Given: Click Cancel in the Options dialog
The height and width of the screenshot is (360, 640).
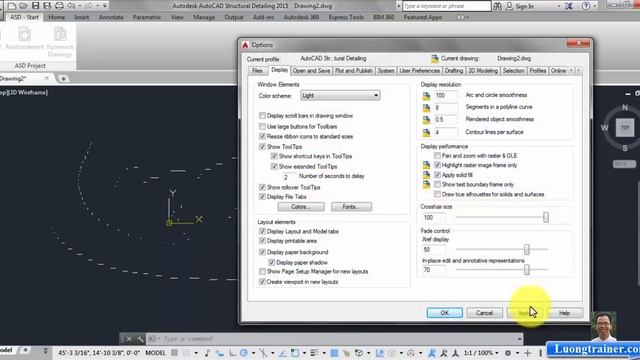Looking at the screenshot, I should click(484, 313).
